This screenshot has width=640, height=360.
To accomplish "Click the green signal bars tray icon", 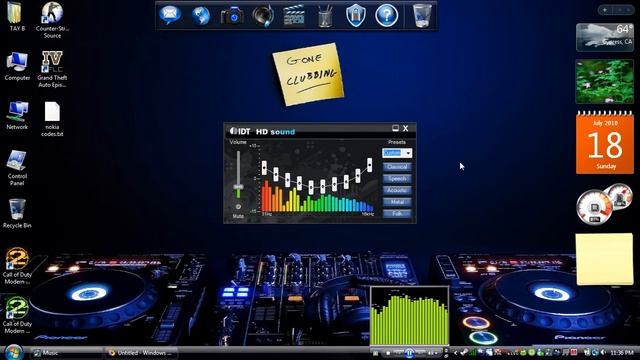I will pos(473,352).
